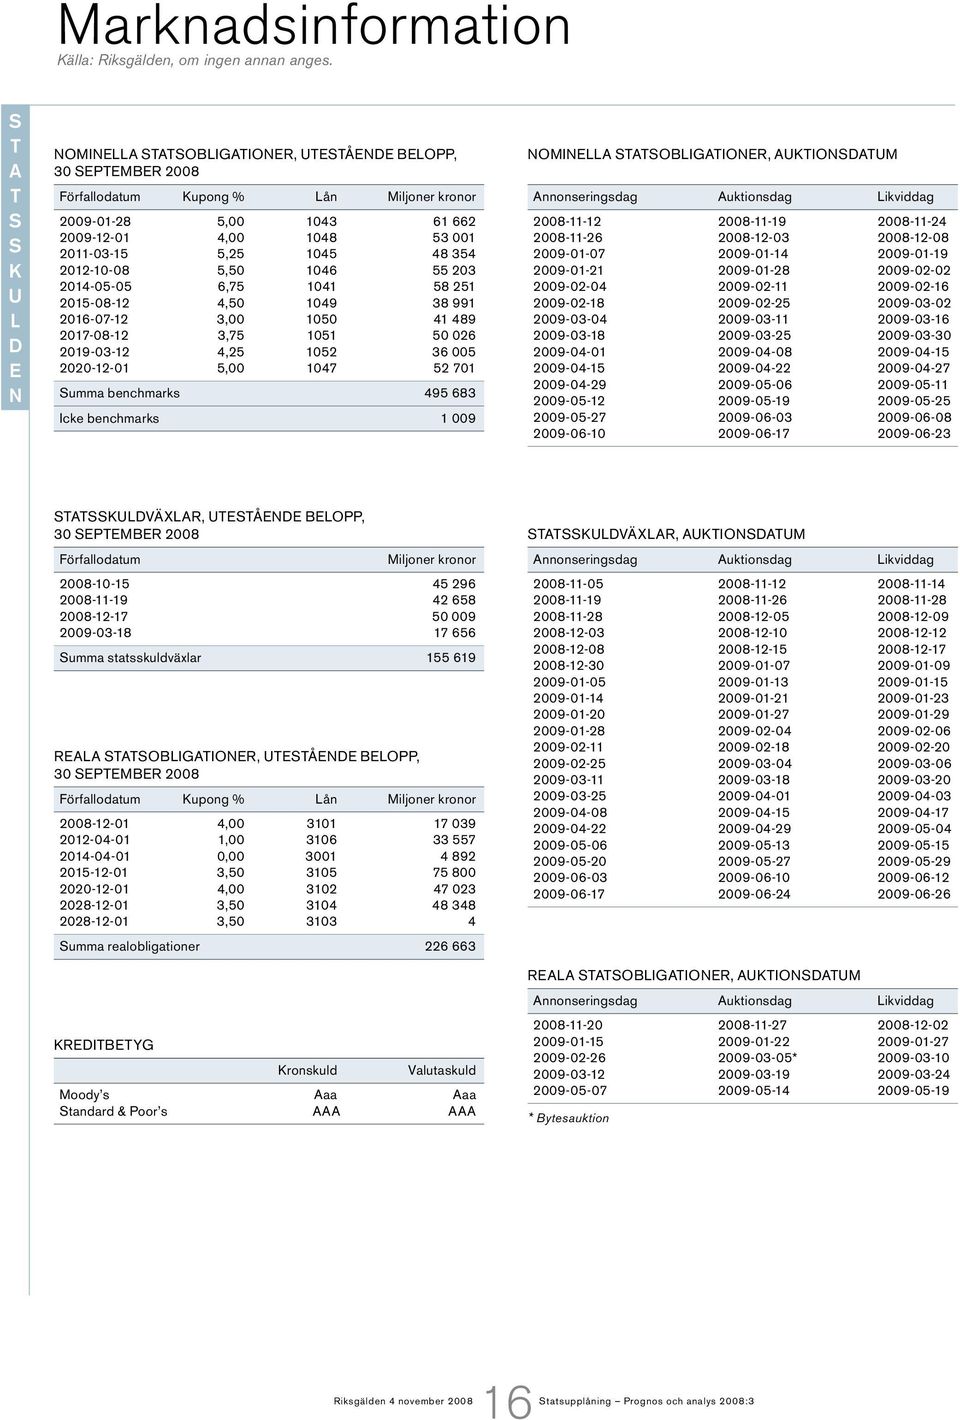Click the heading 'STATSSKULDVÄXLAR, AUKTIONSDATUM'
This screenshot has height=1420, width=960.
coord(666,534)
